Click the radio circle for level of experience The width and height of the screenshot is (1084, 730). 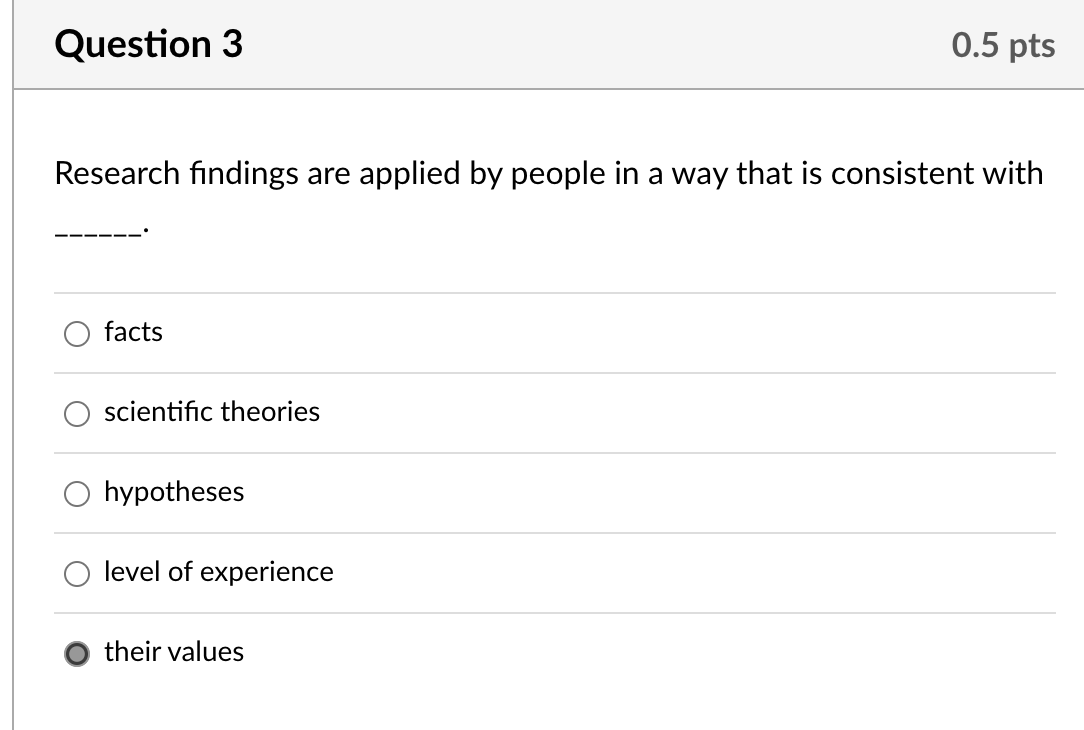point(77,573)
